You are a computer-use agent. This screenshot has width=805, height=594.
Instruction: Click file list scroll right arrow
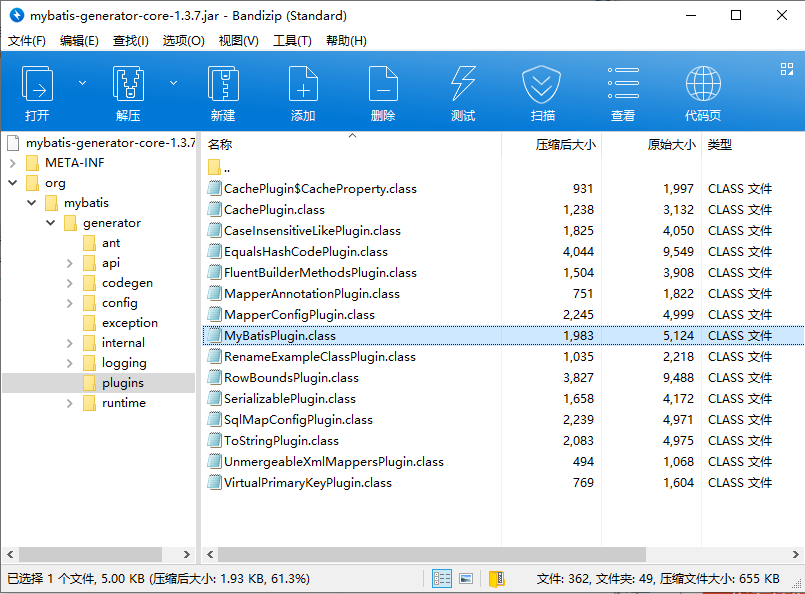(795, 554)
